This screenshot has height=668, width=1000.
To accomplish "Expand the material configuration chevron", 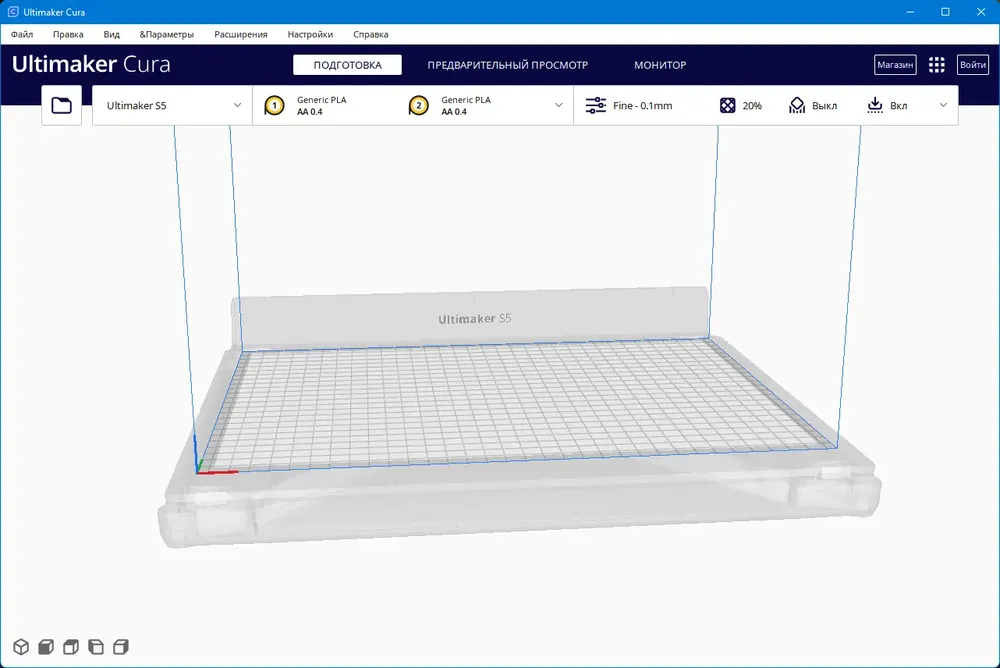I will [x=559, y=105].
